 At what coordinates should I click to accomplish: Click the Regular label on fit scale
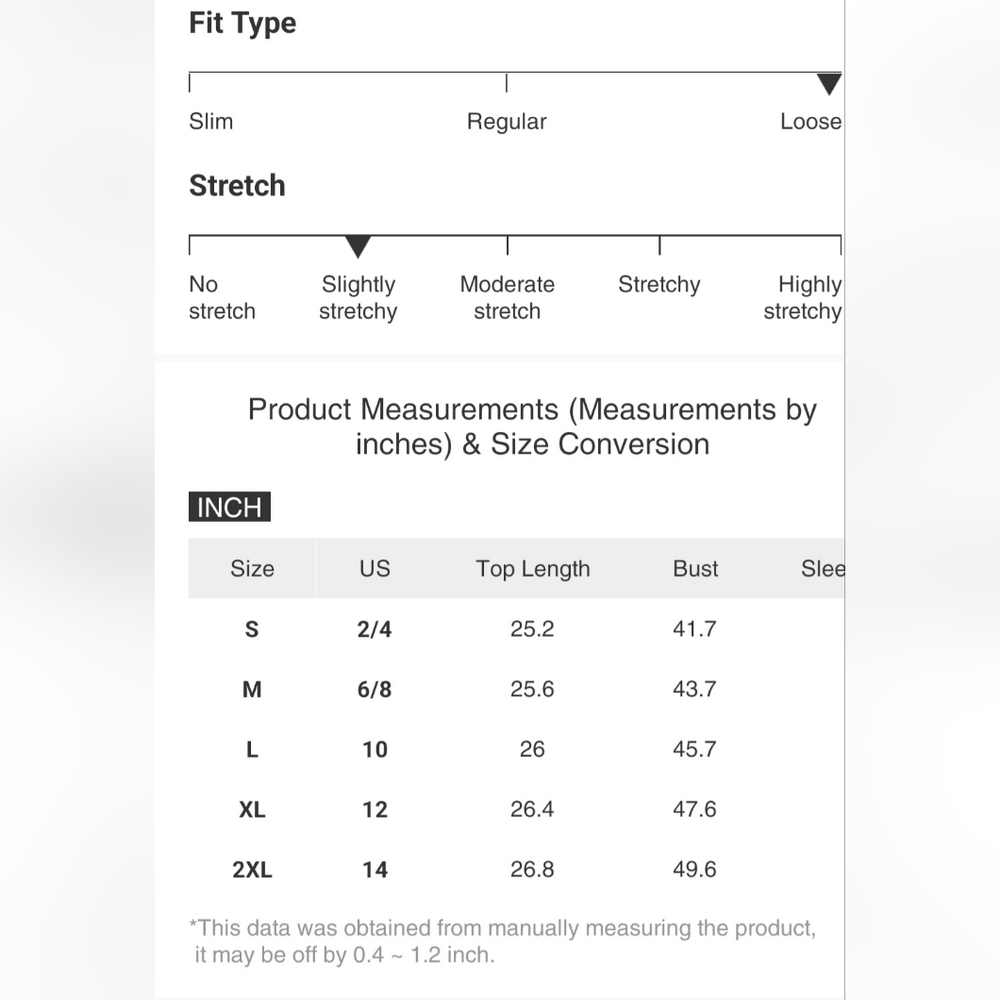(x=506, y=121)
